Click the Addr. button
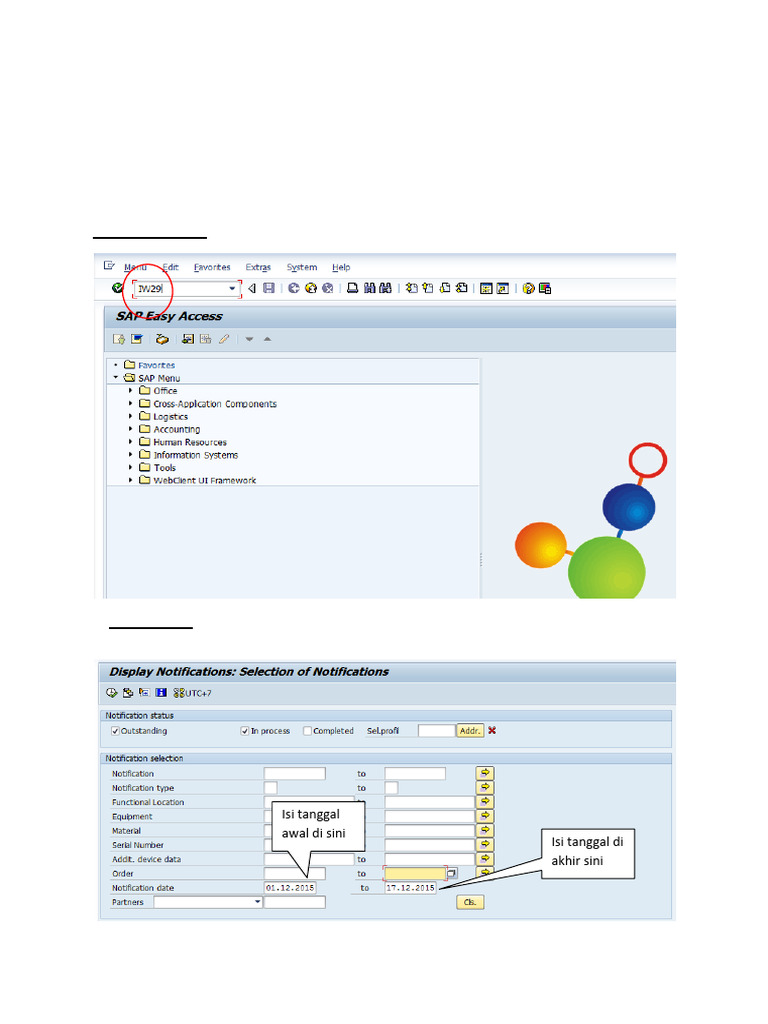 470,731
